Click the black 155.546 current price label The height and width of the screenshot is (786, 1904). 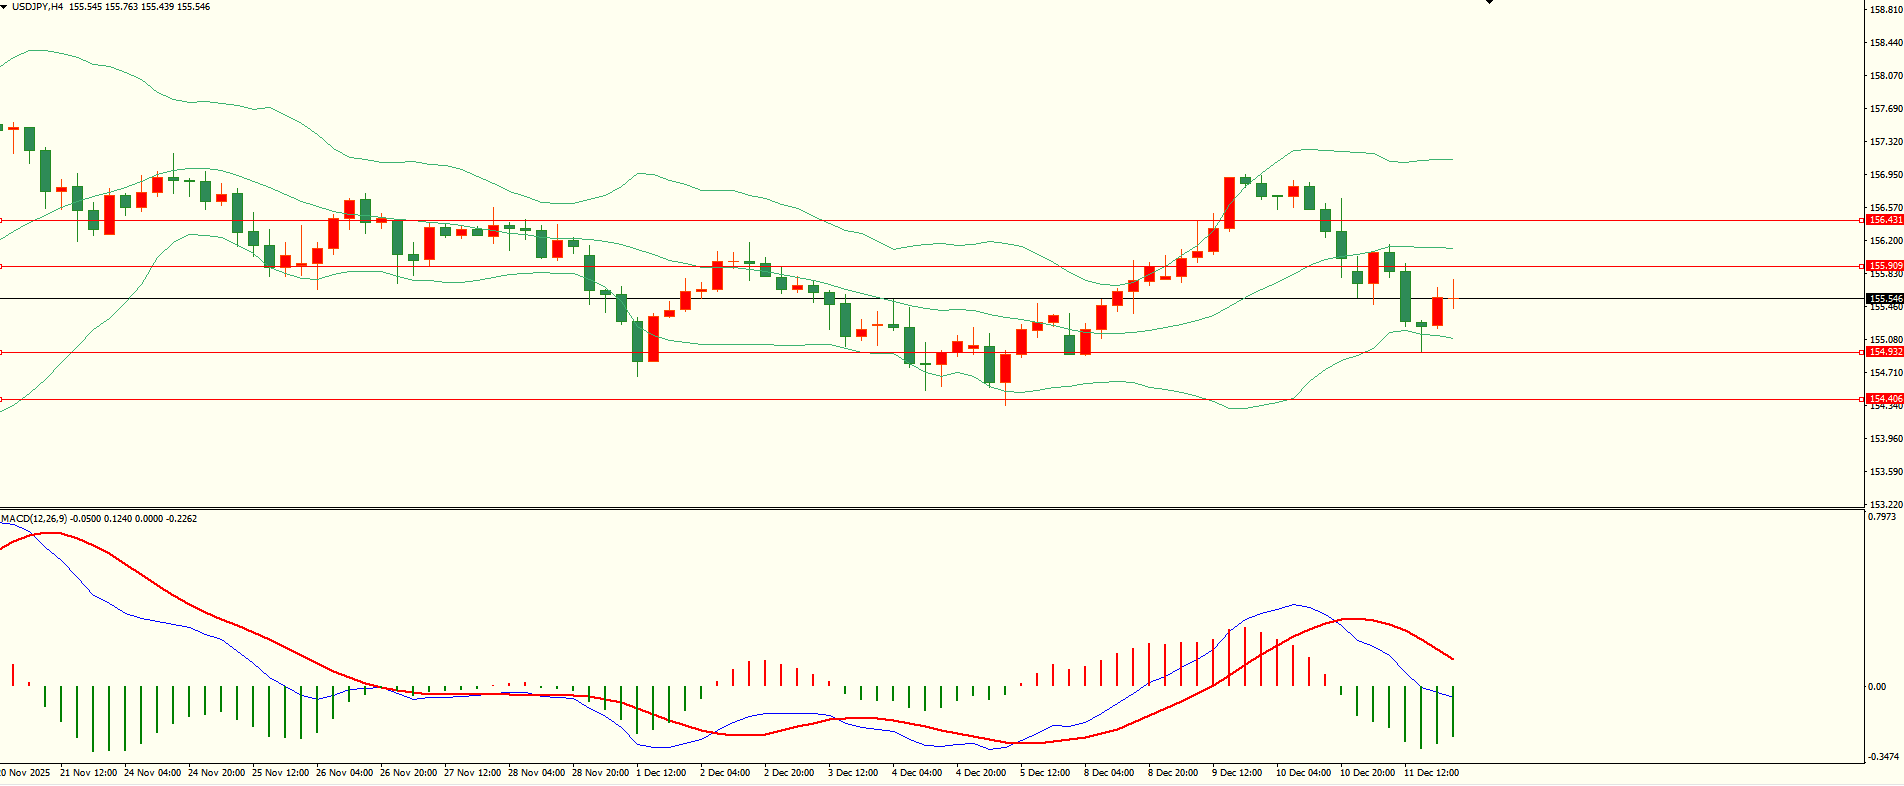click(1885, 299)
